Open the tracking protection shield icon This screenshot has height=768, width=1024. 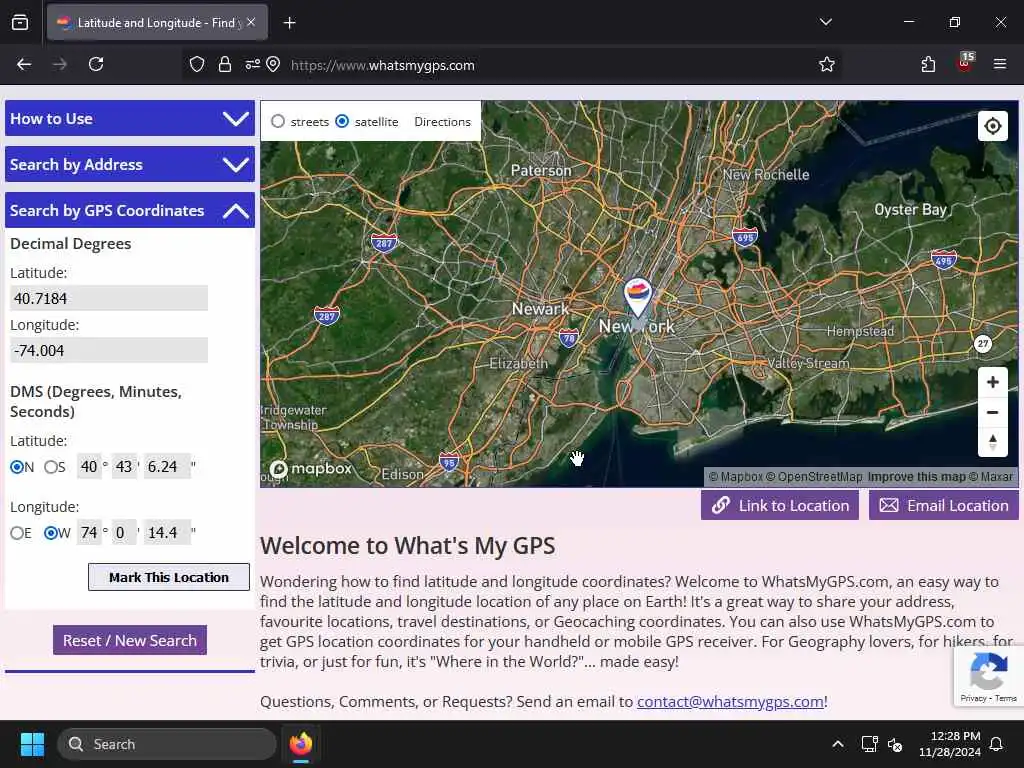click(x=197, y=65)
